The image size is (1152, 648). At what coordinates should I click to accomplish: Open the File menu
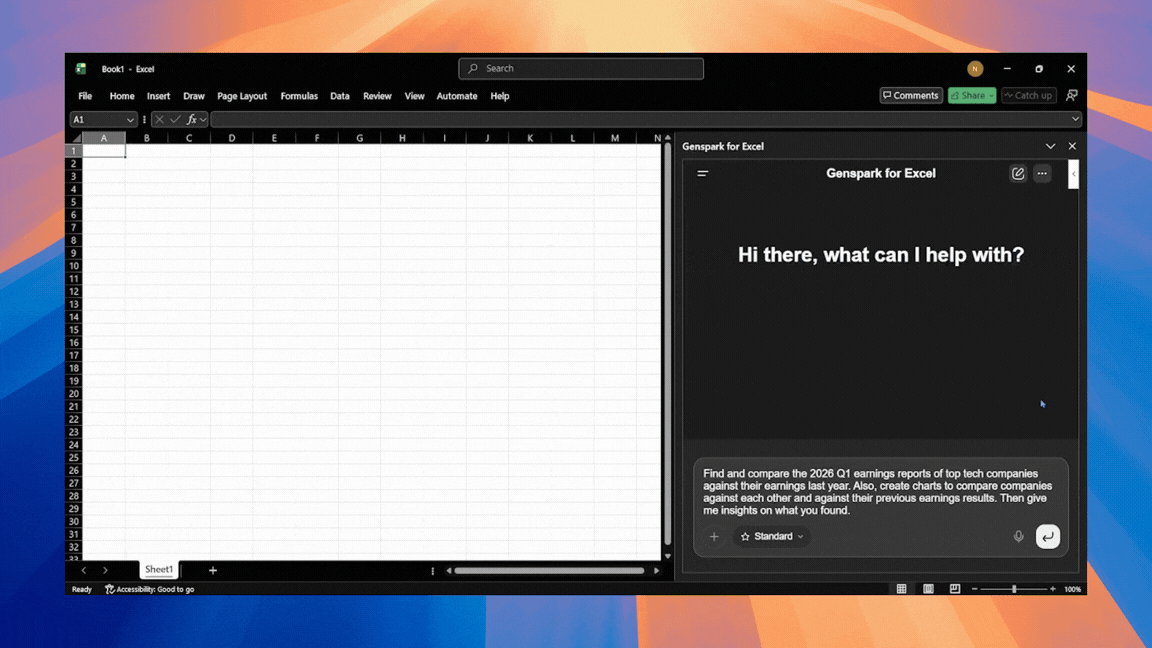(85, 96)
